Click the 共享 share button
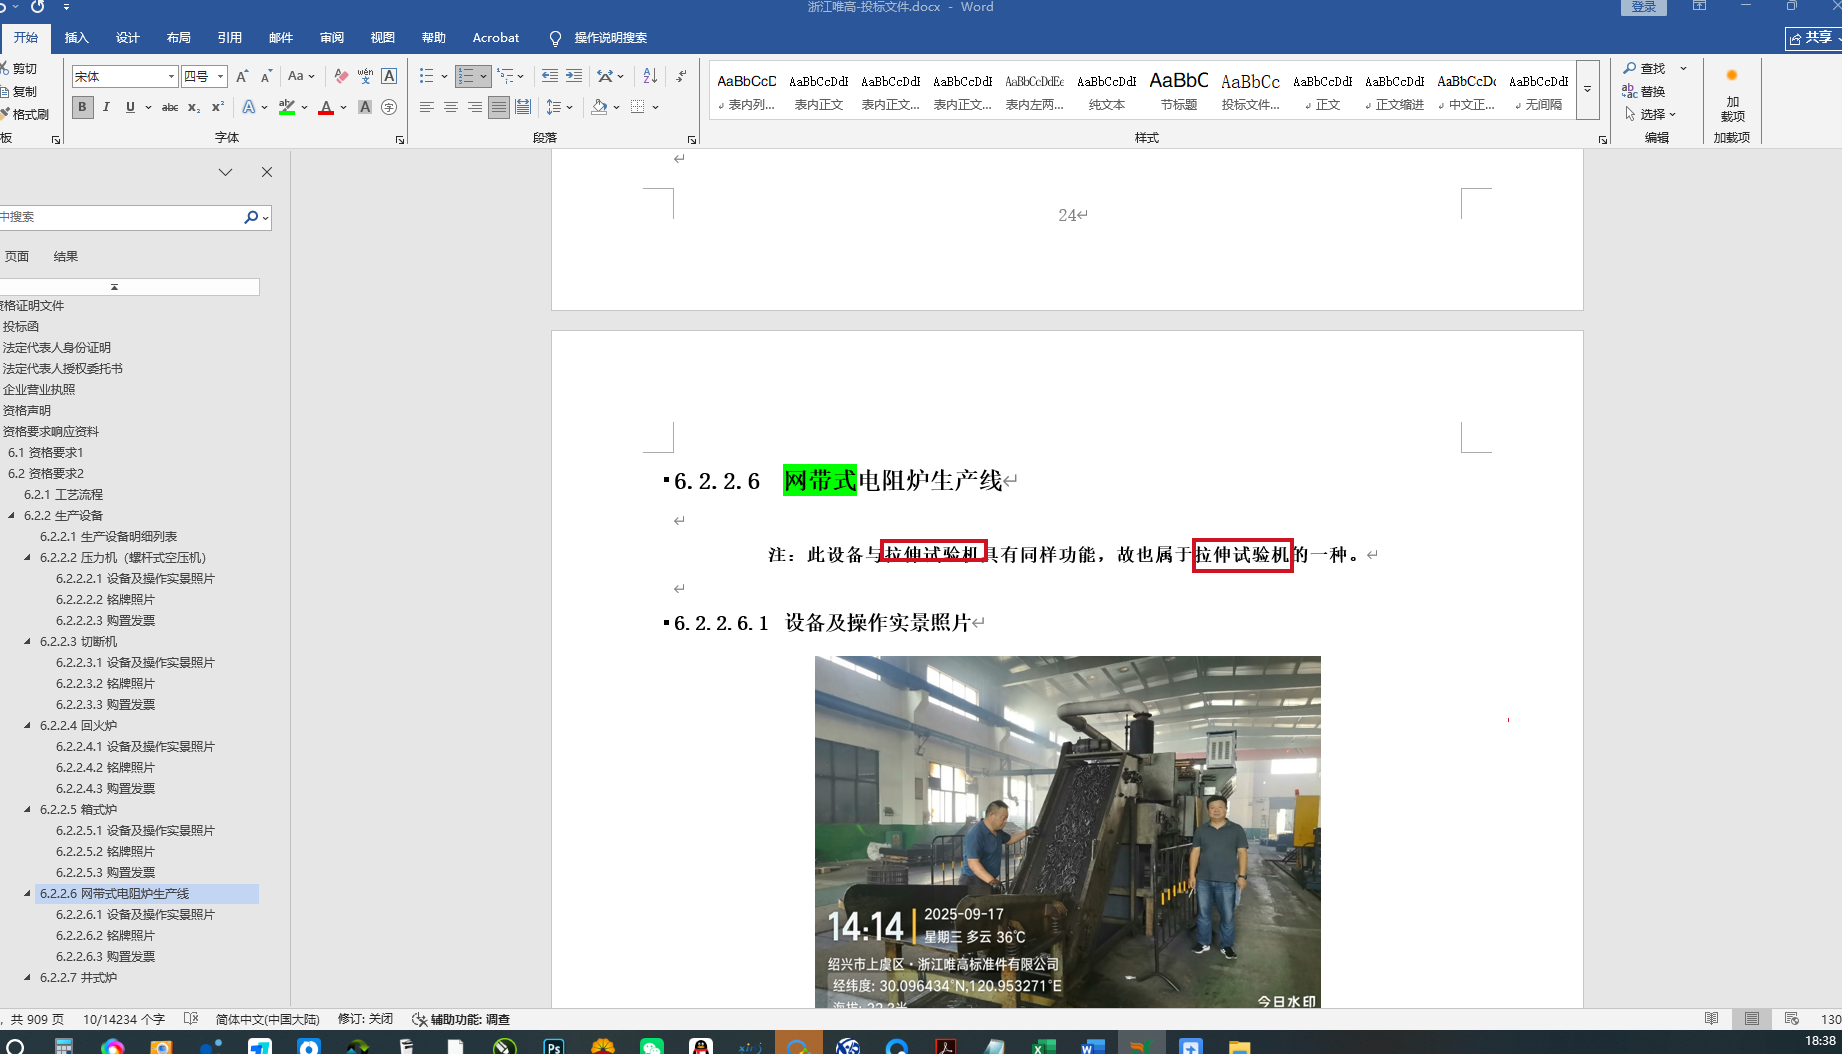 pyautogui.click(x=1815, y=38)
